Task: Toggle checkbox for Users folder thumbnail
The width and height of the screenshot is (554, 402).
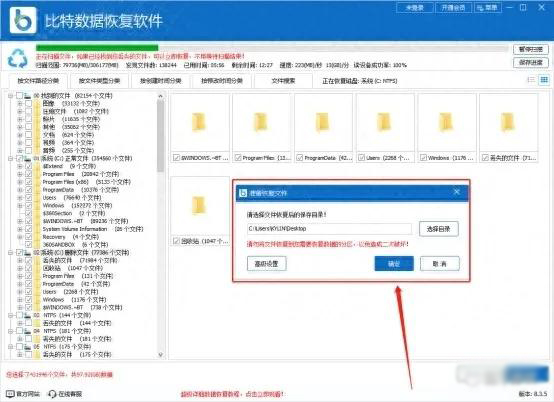Action: [x=361, y=158]
